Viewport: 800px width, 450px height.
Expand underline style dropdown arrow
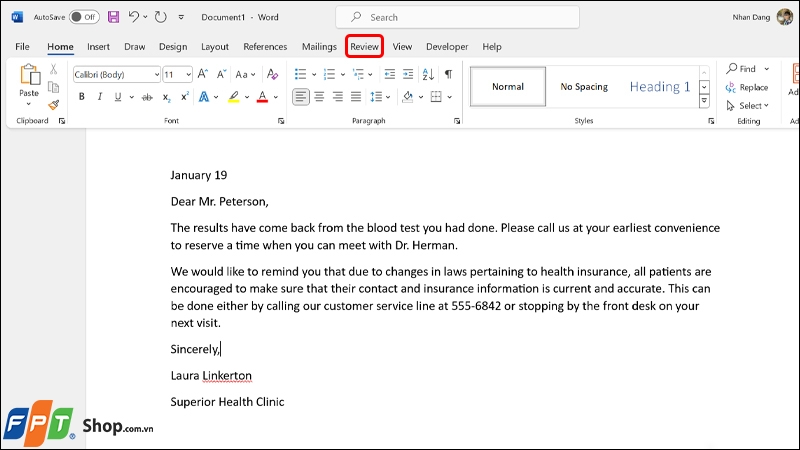point(131,97)
